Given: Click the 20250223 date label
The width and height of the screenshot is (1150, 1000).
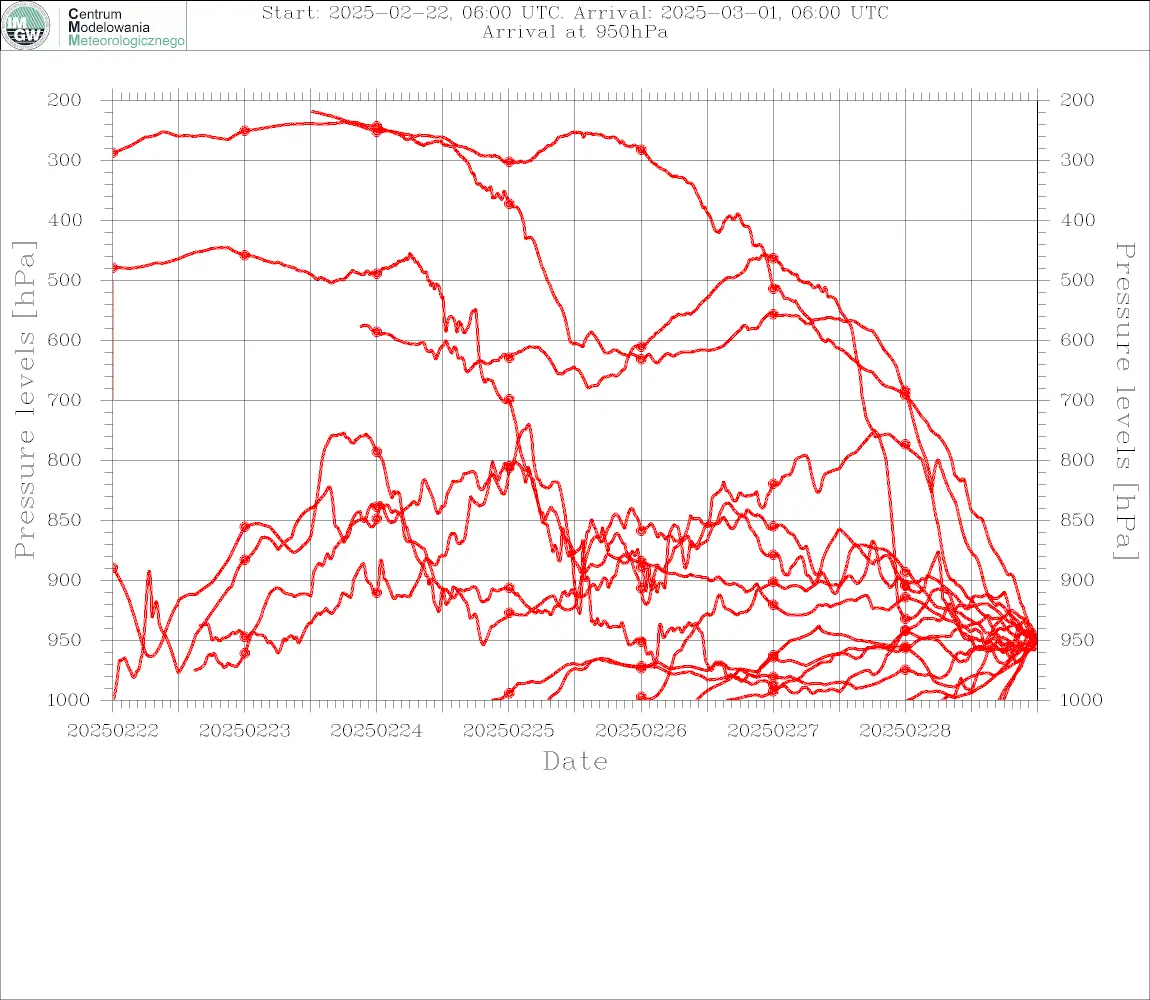Looking at the screenshot, I should (x=245, y=731).
